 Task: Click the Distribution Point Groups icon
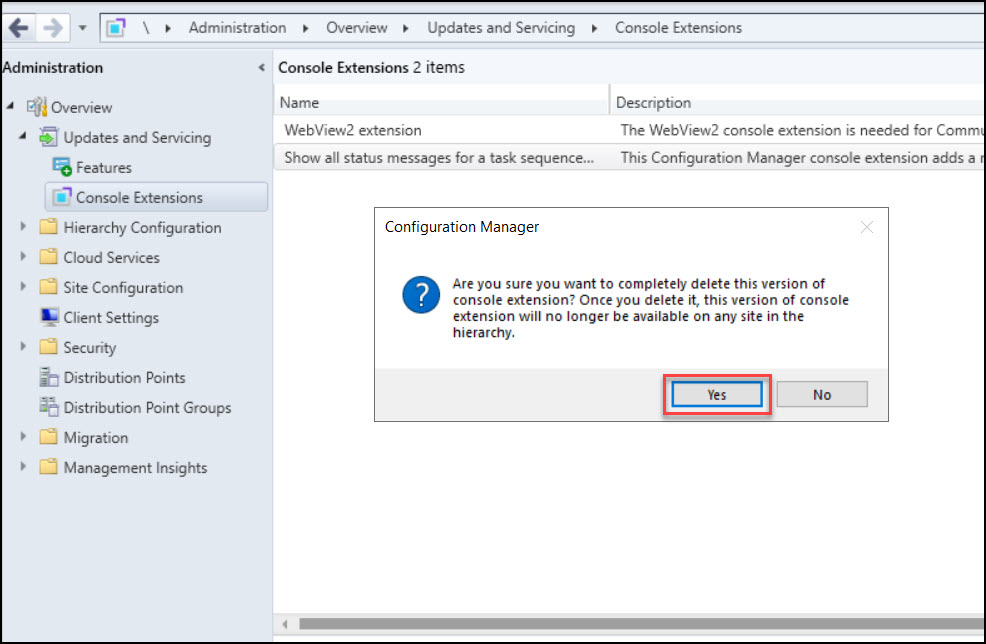(x=49, y=406)
